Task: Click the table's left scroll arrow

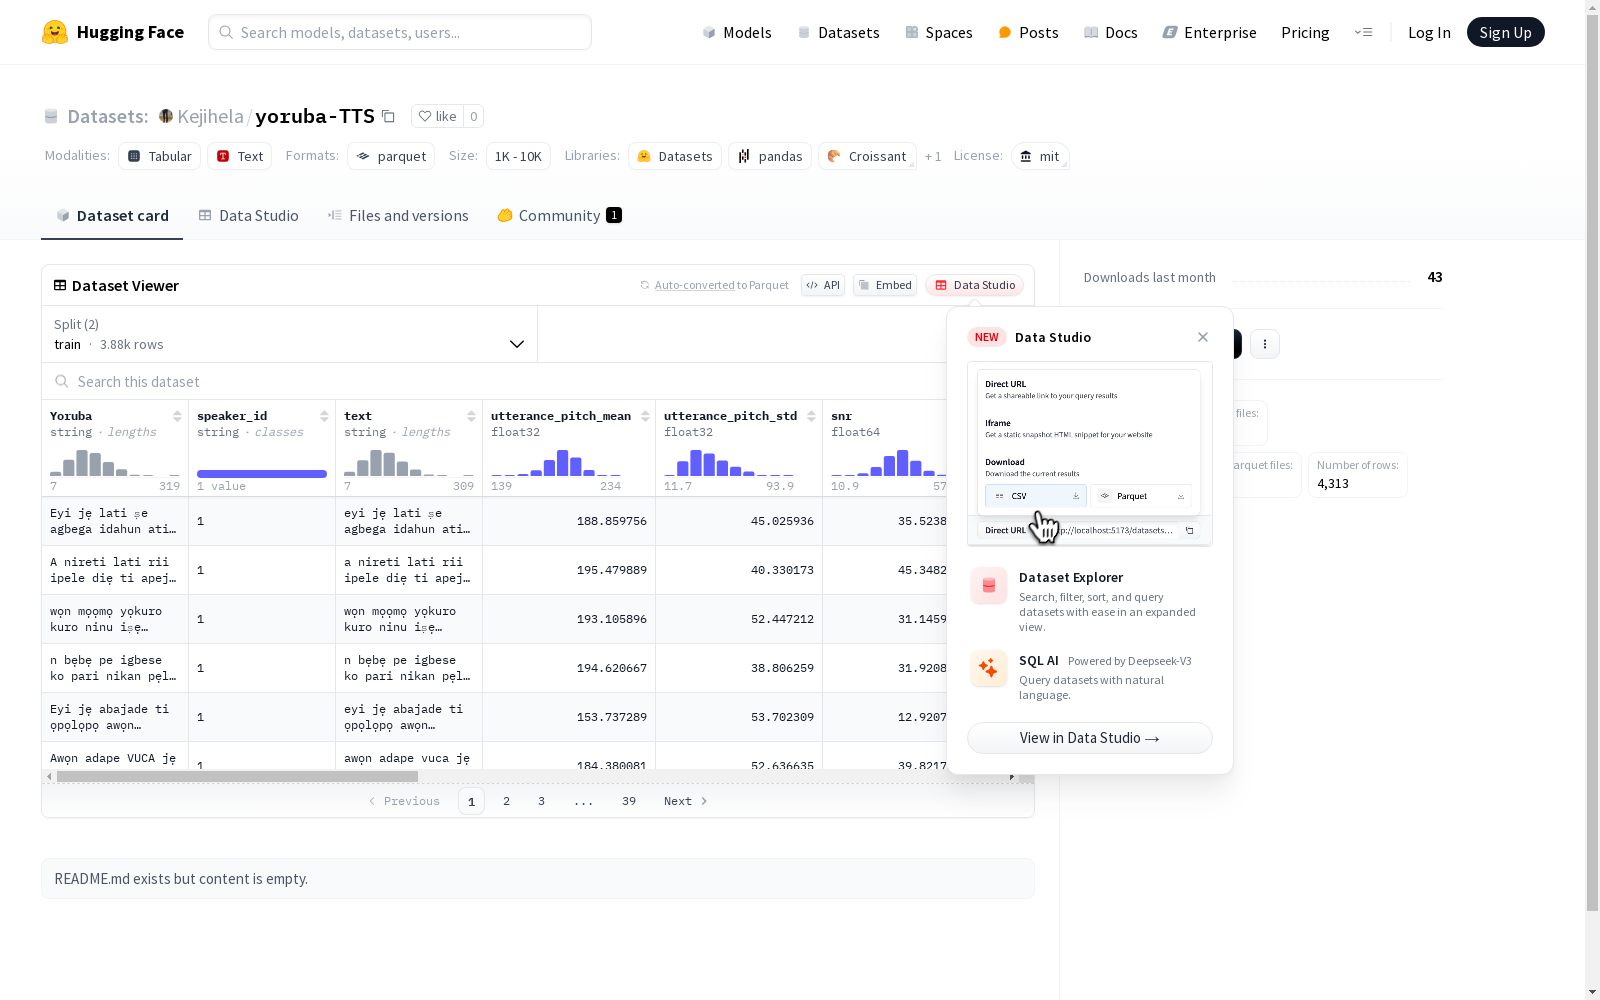Action: (x=49, y=776)
